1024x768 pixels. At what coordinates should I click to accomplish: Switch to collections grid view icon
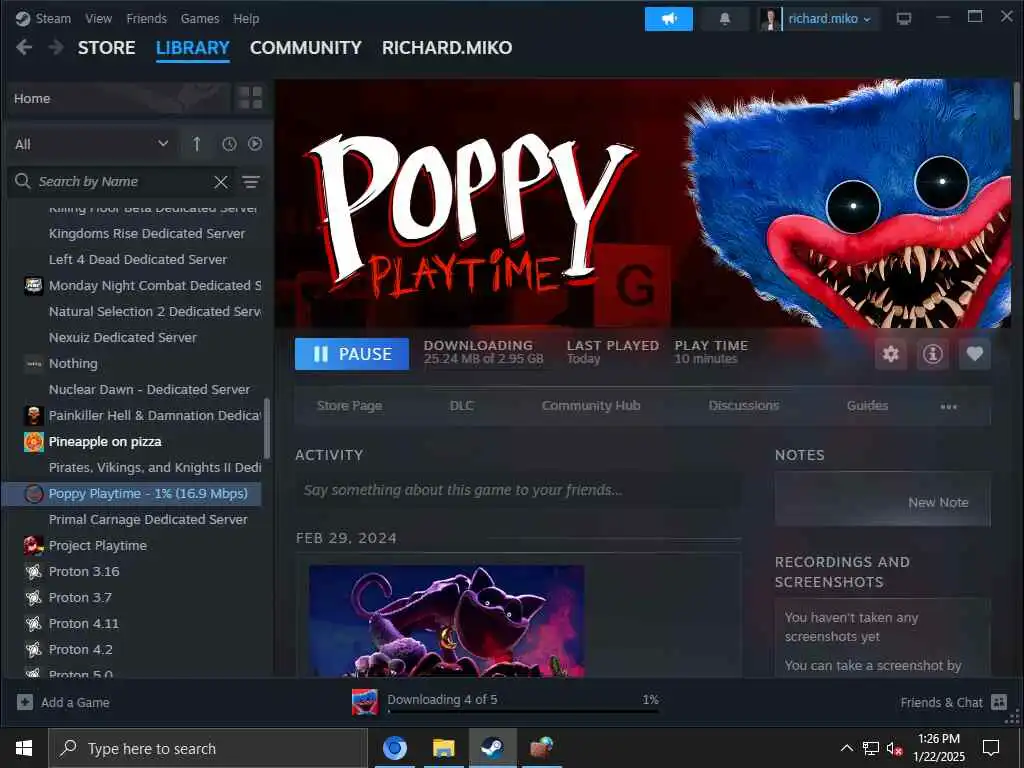(250, 98)
